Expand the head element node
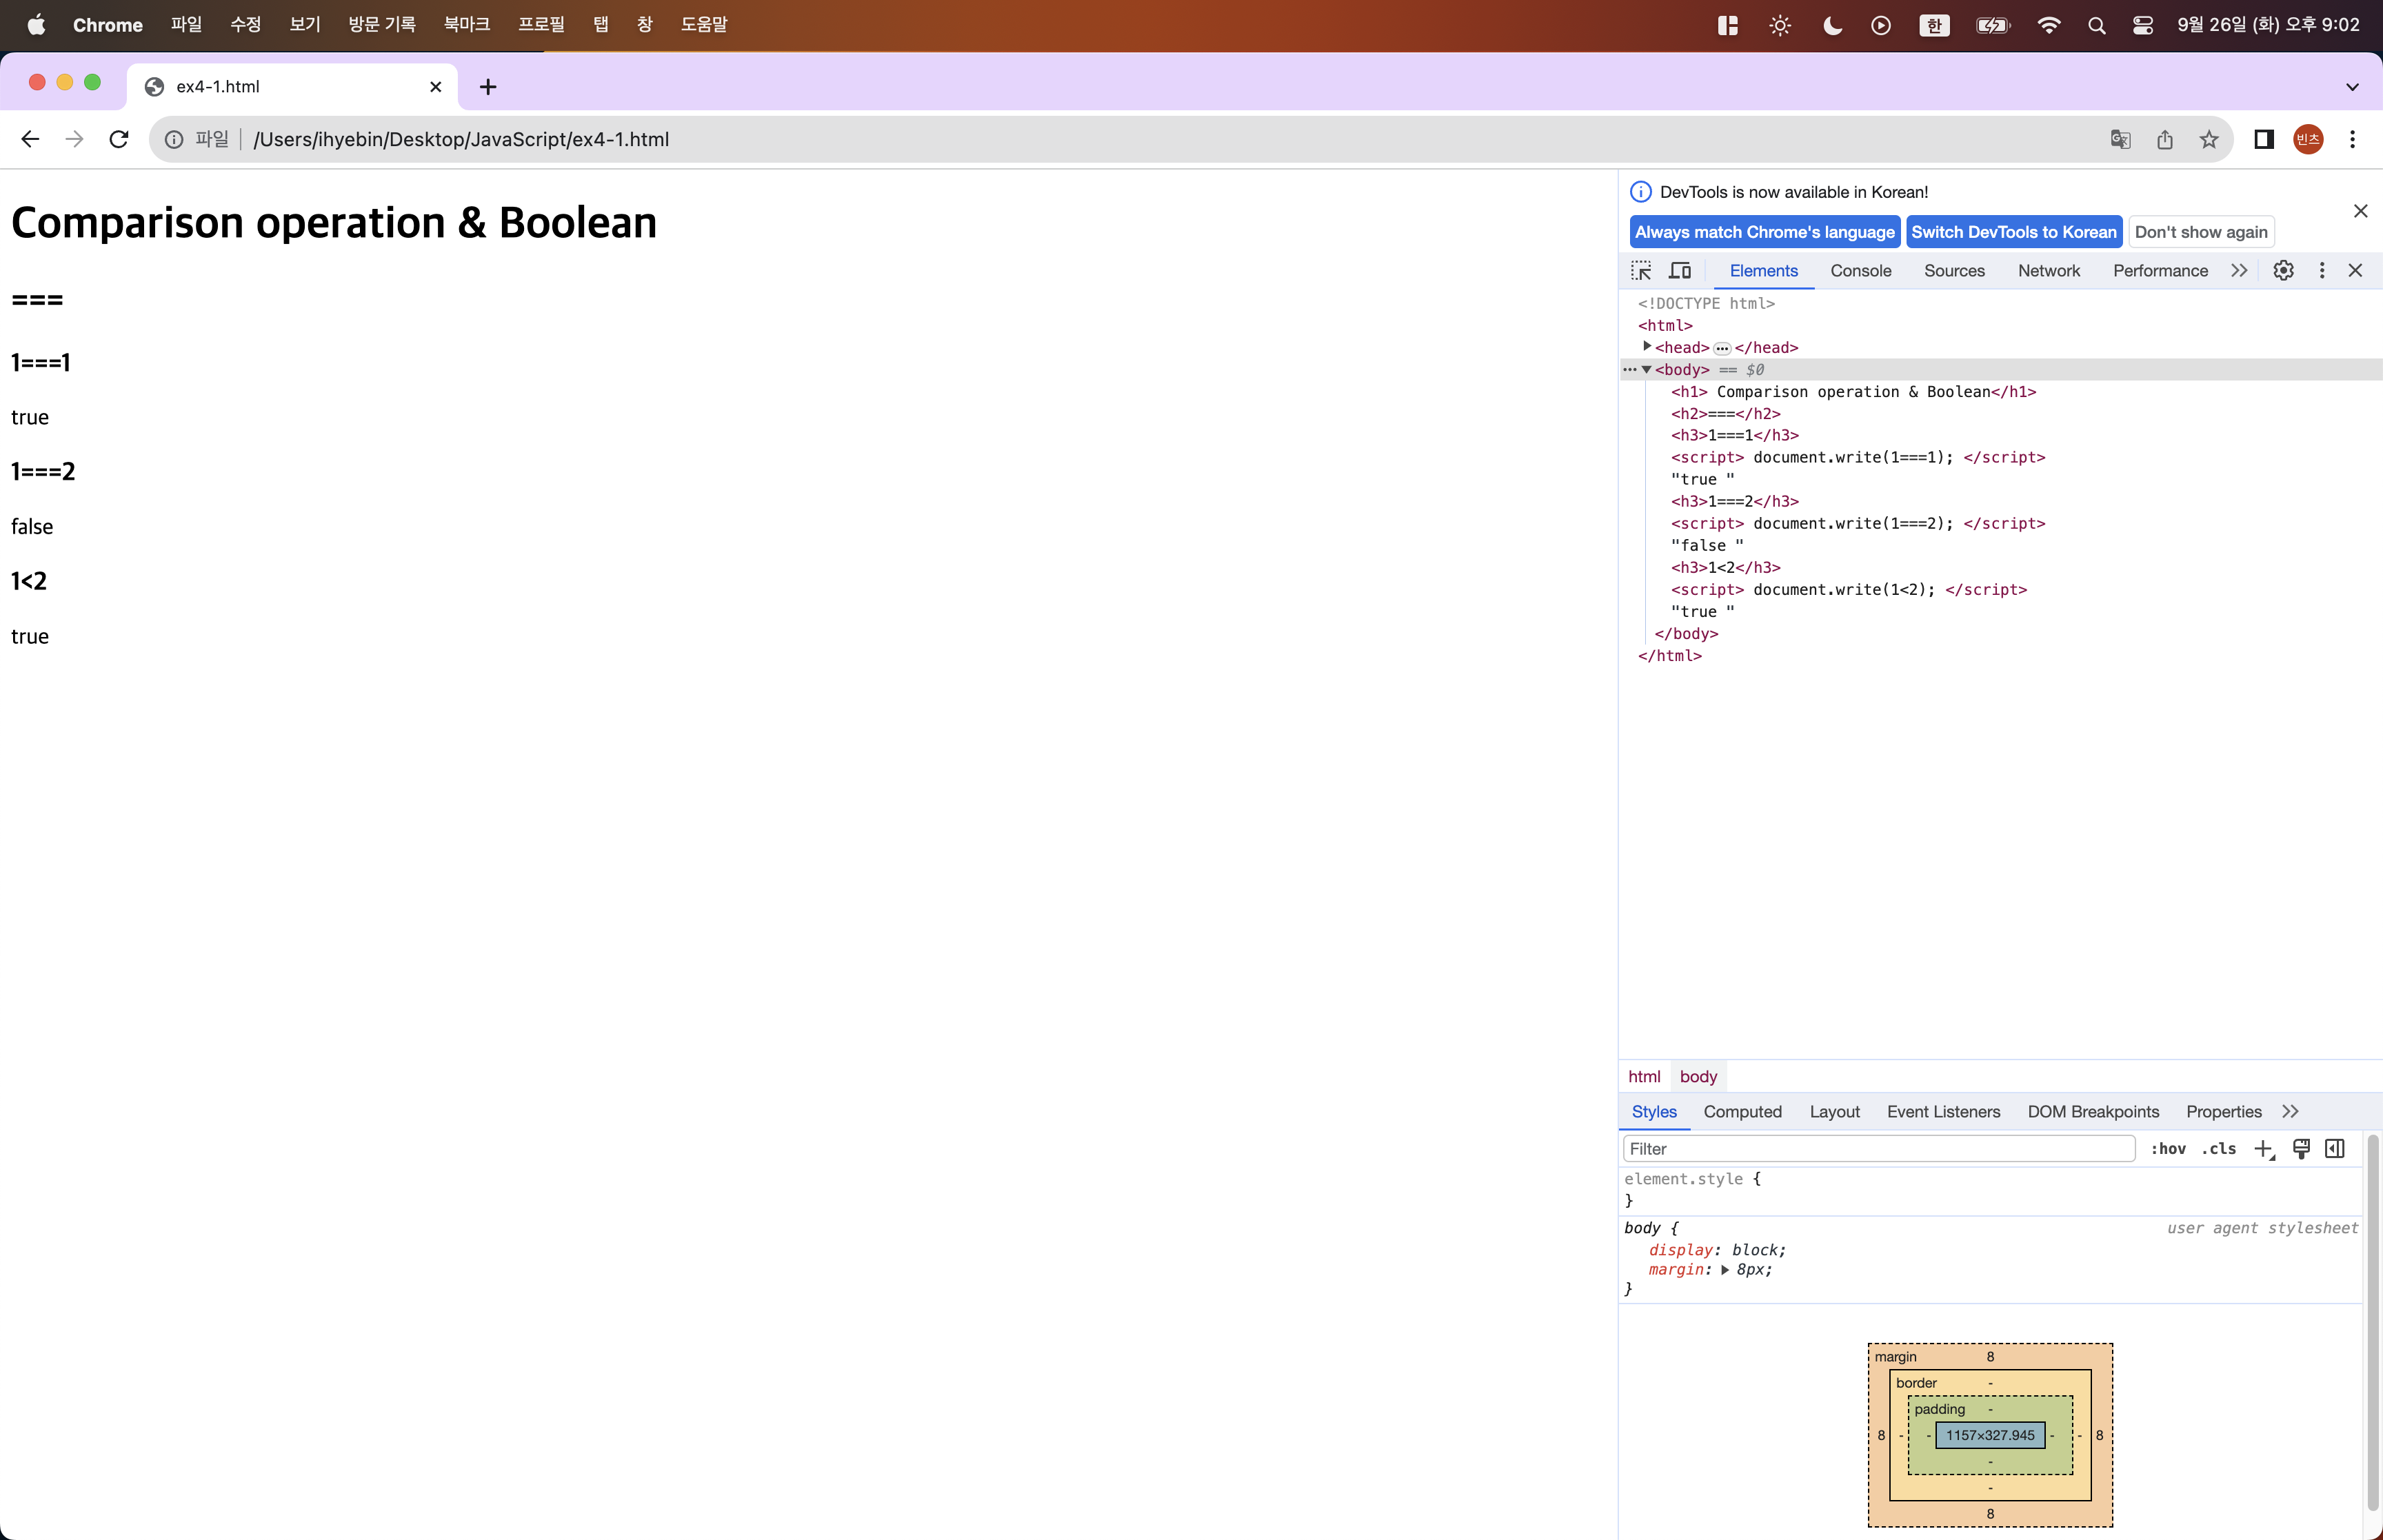 1647,347
